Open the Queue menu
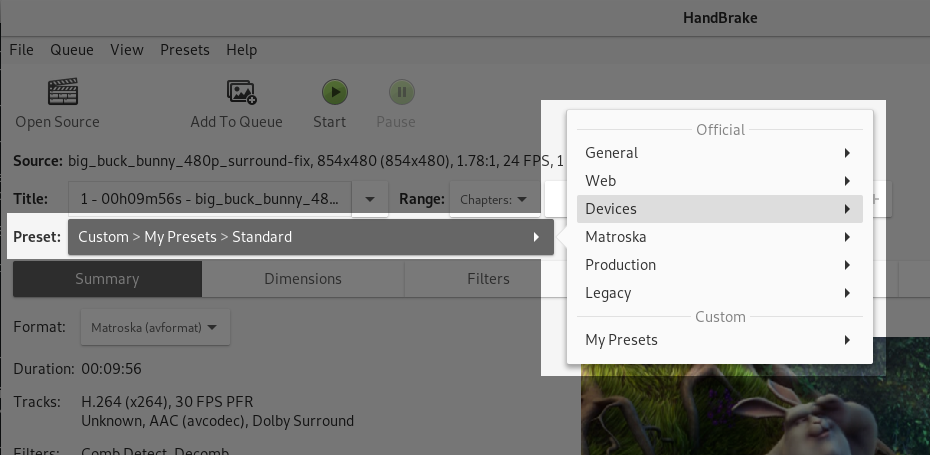 (71, 50)
